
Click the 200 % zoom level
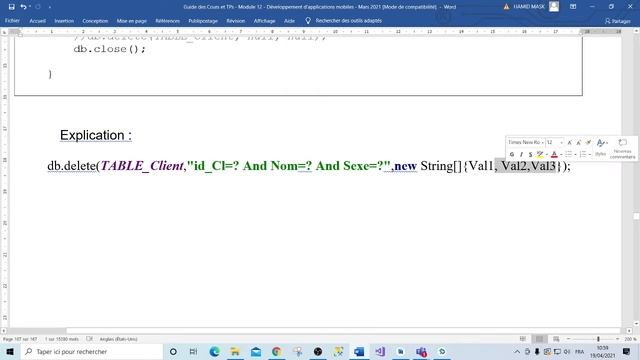630,339
